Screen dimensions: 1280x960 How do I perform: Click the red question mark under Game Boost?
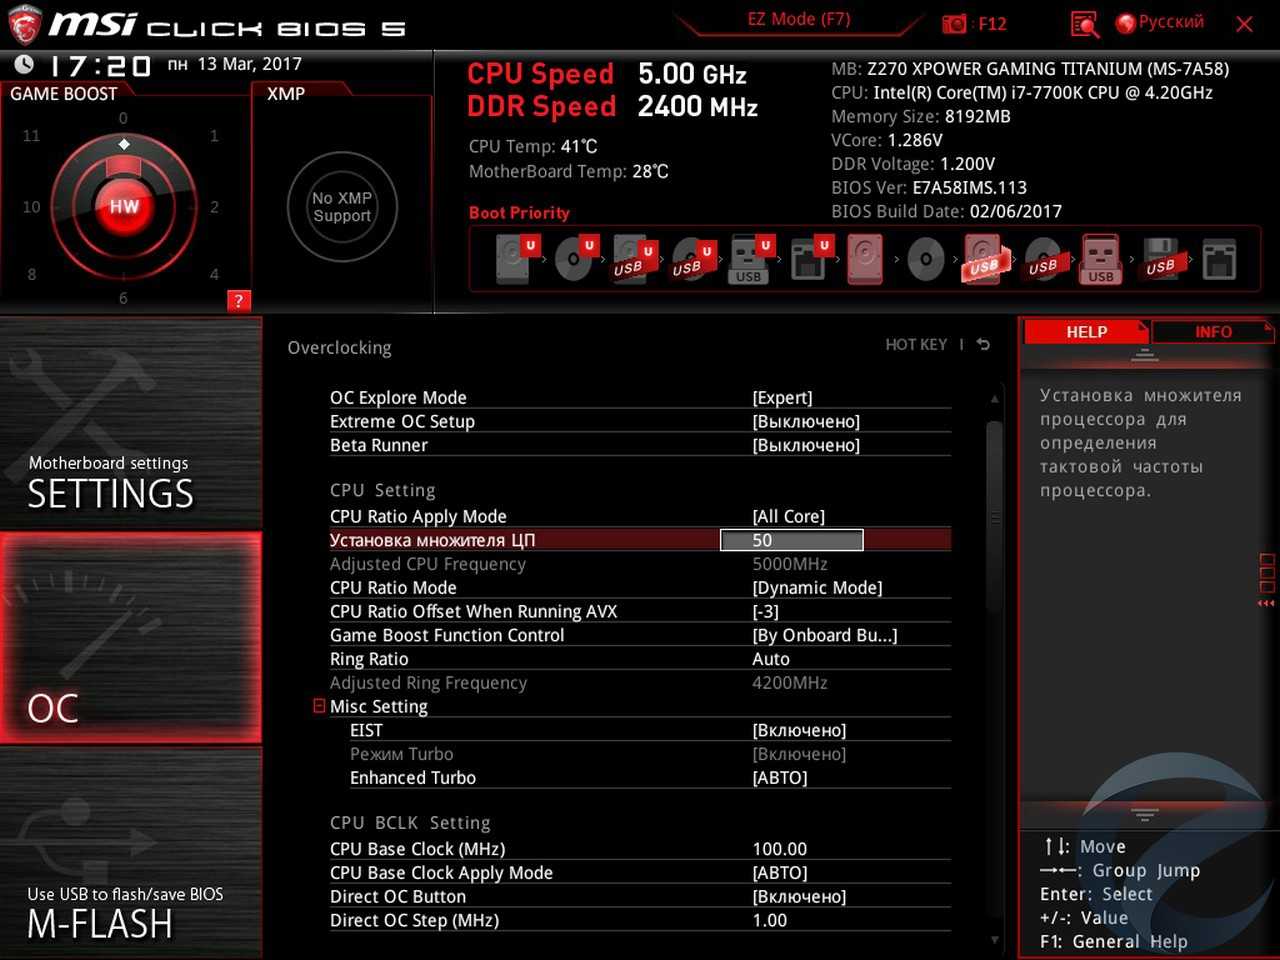238,301
